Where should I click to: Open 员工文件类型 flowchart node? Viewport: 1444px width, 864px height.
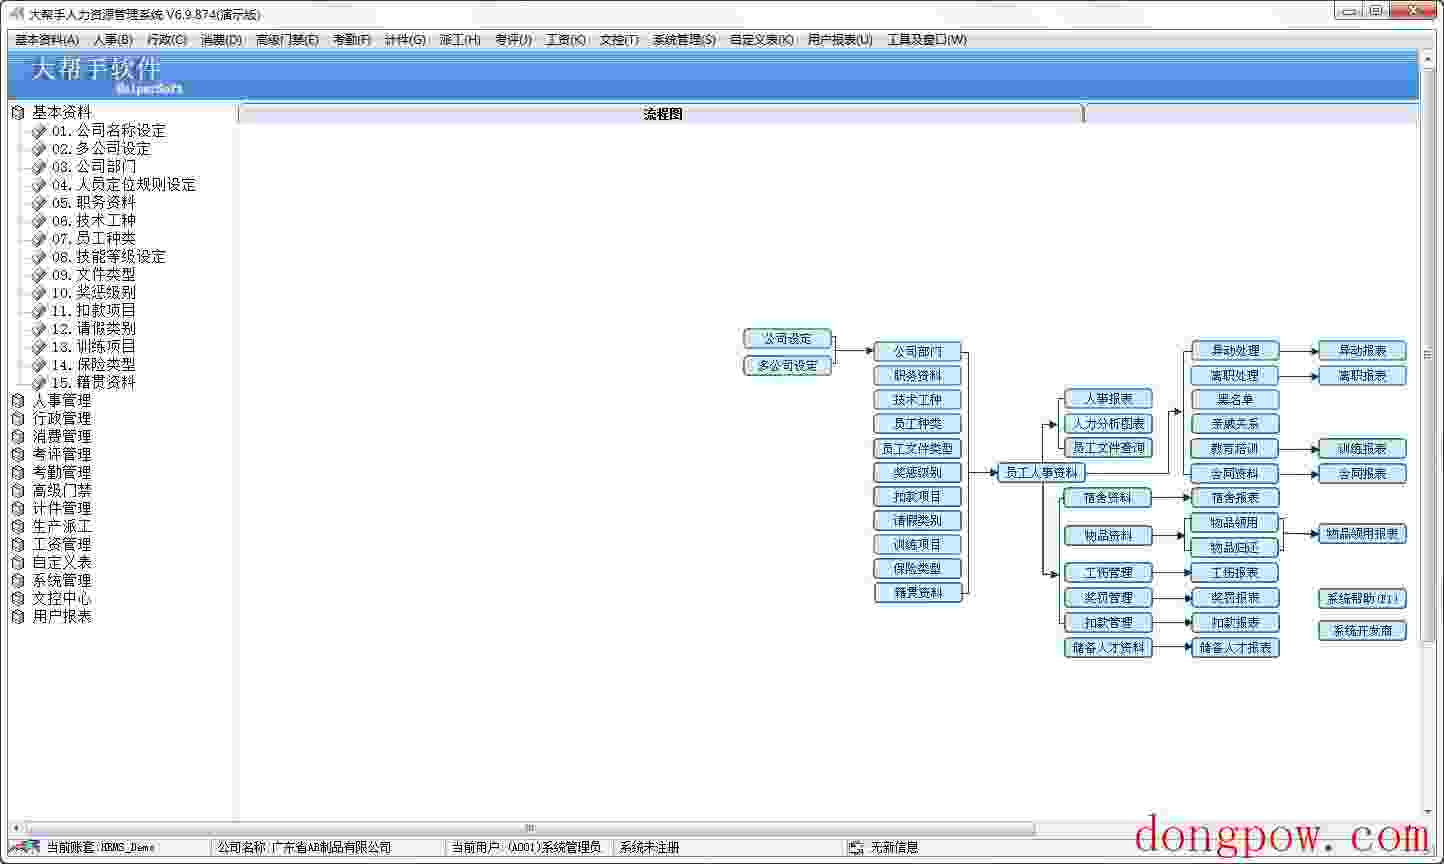pyautogui.click(x=917, y=449)
